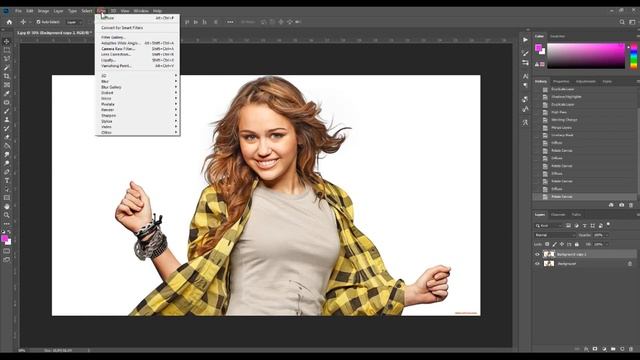
Task: Click the rainbow hue slider strip
Action: point(634,56)
